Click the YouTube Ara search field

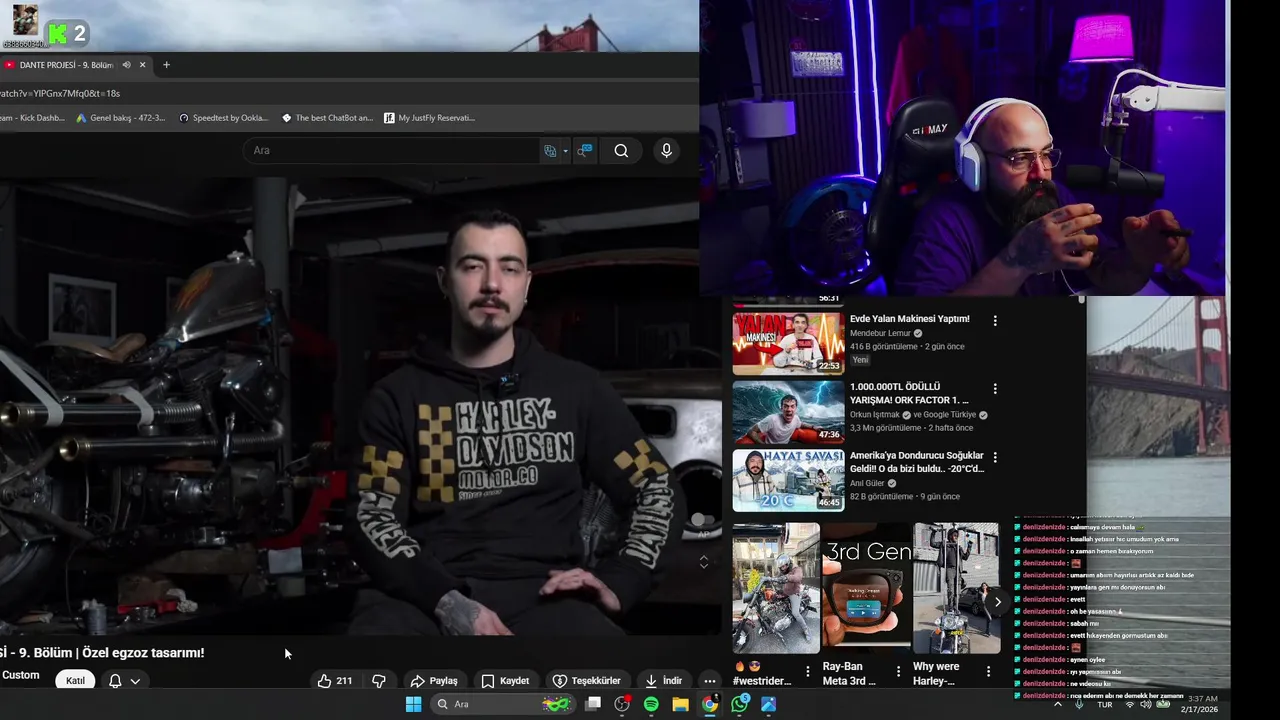(390, 150)
